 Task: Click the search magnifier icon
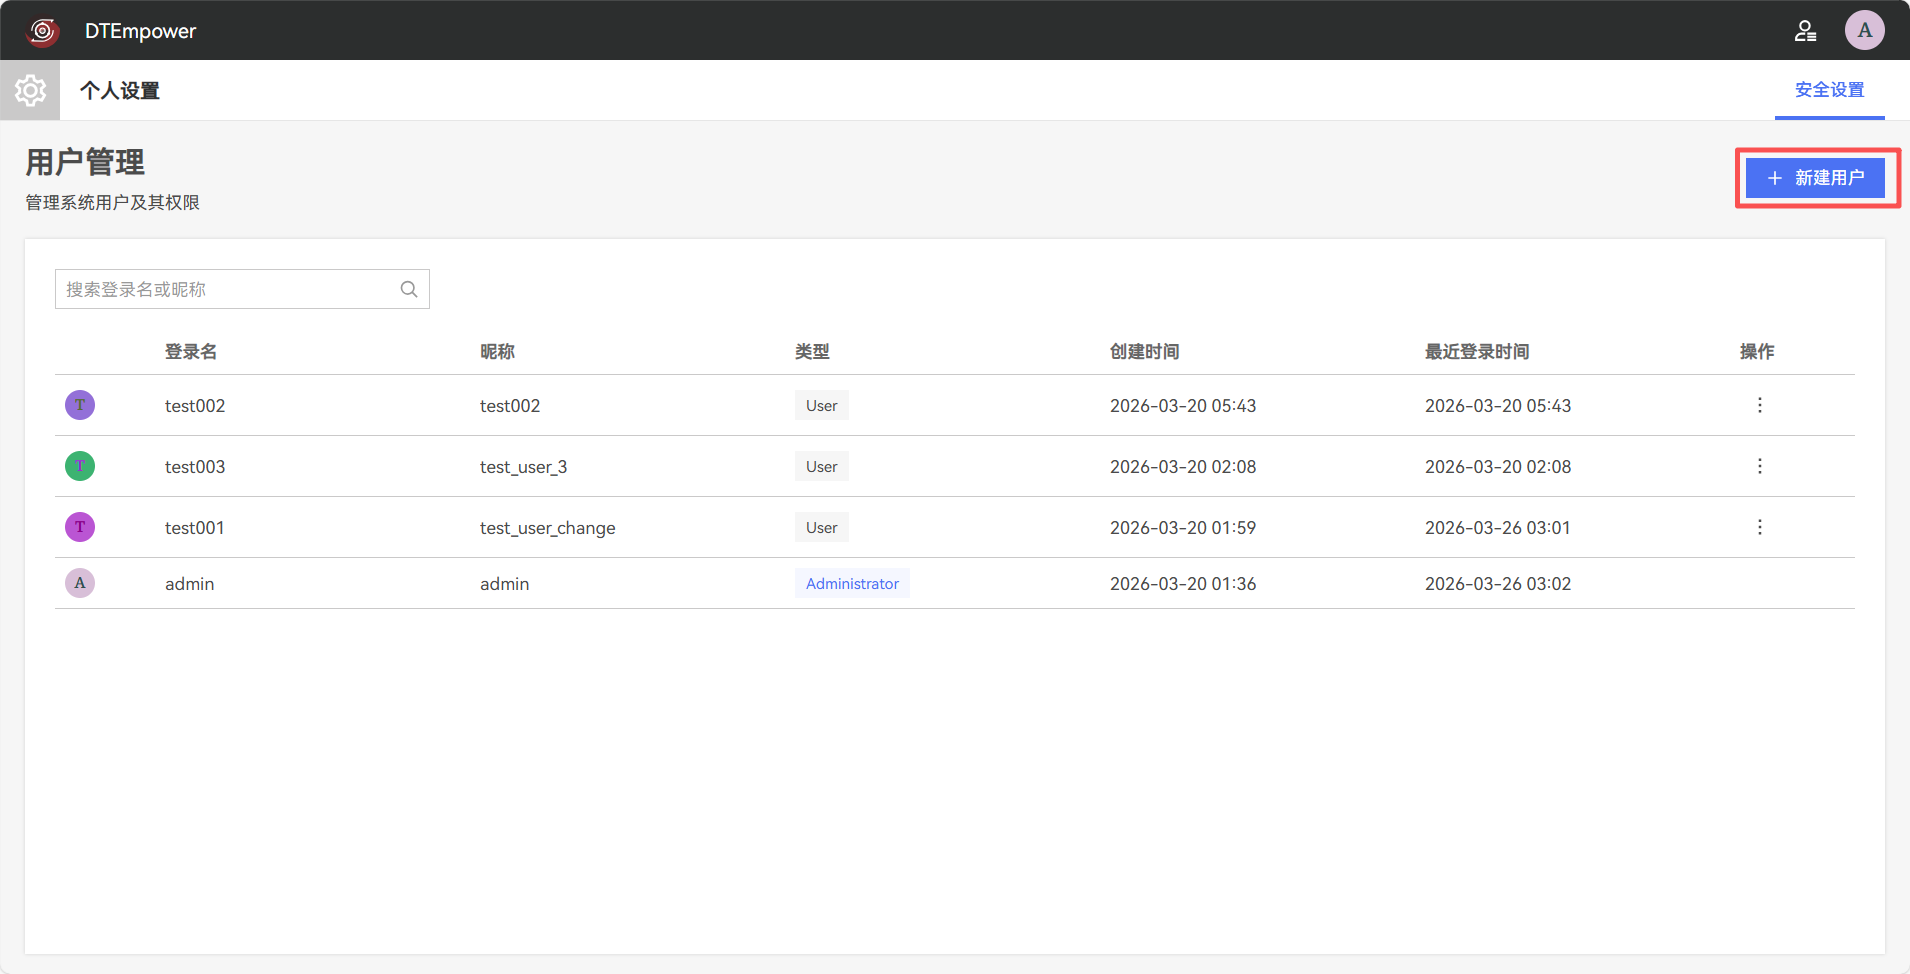tap(409, 289)
